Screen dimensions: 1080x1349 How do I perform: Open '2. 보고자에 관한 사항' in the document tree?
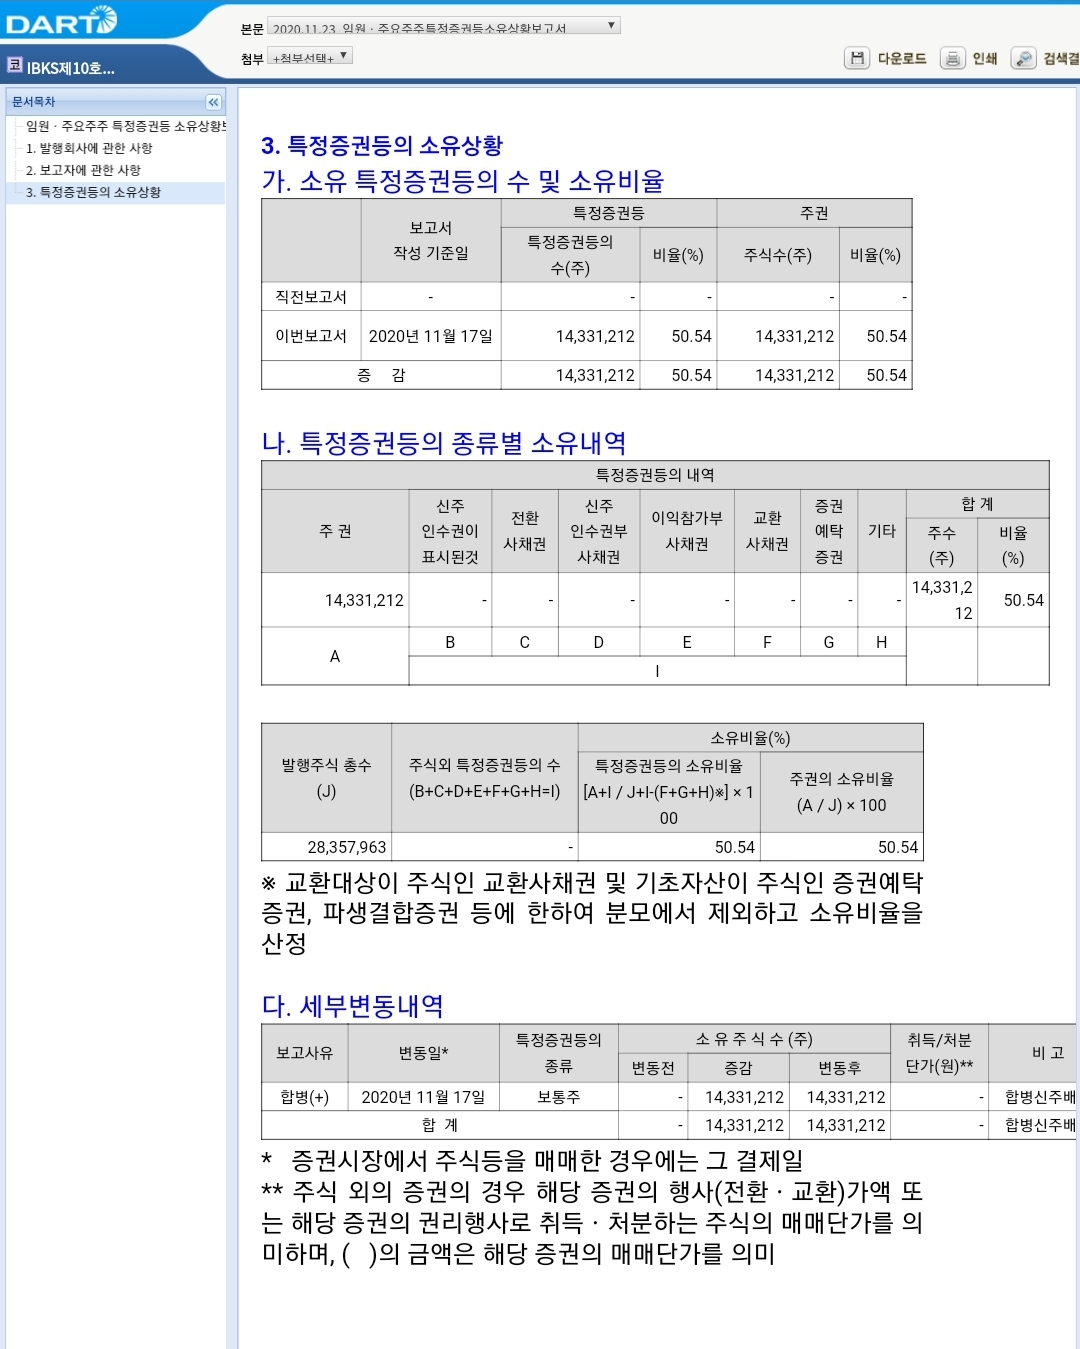point(83,170)
